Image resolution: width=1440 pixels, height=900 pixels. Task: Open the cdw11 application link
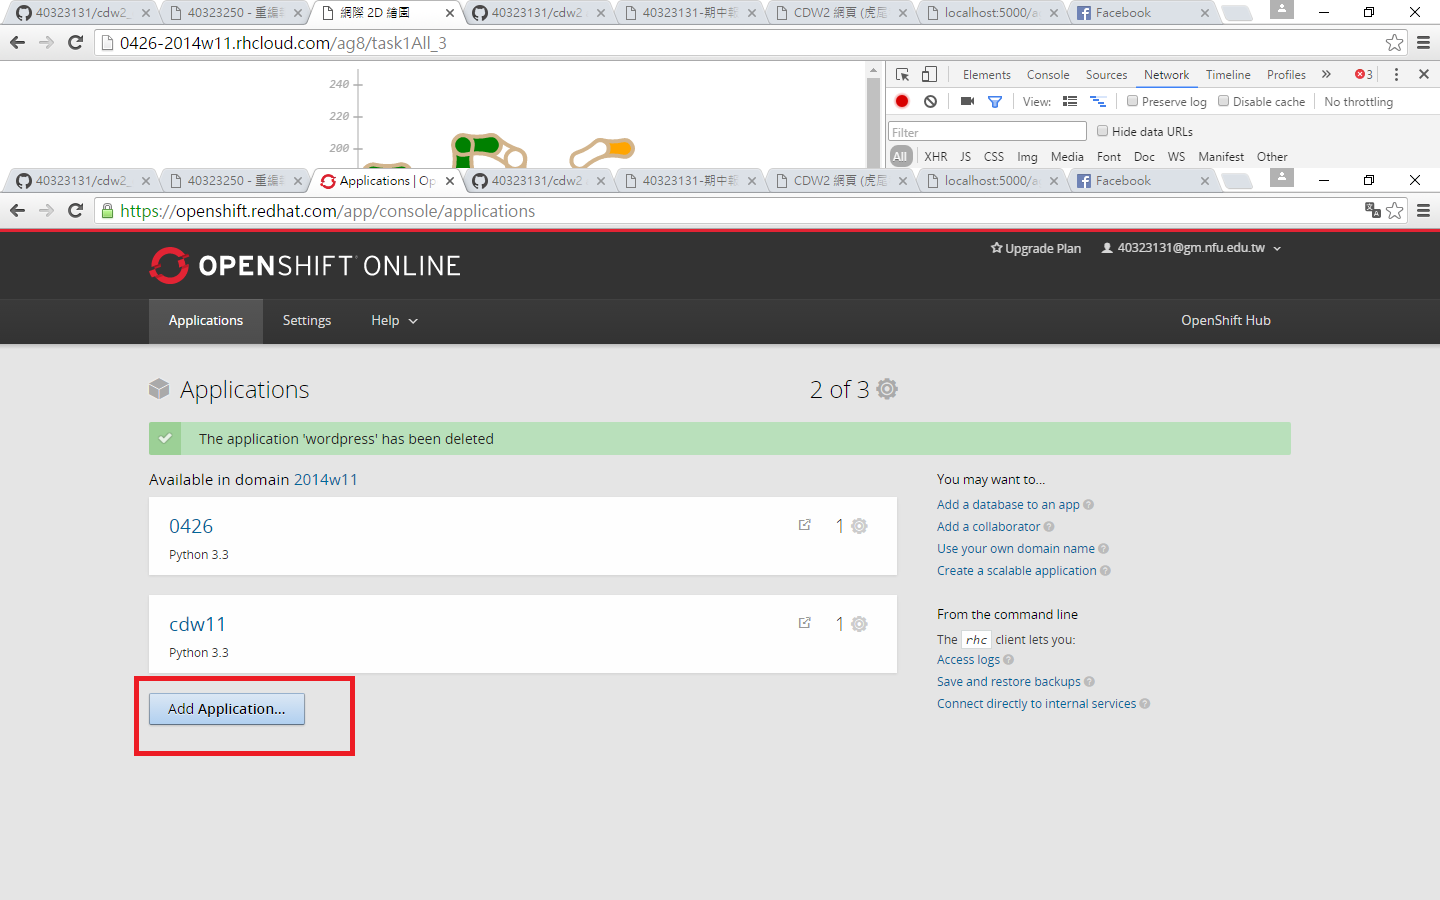point(198,624)
